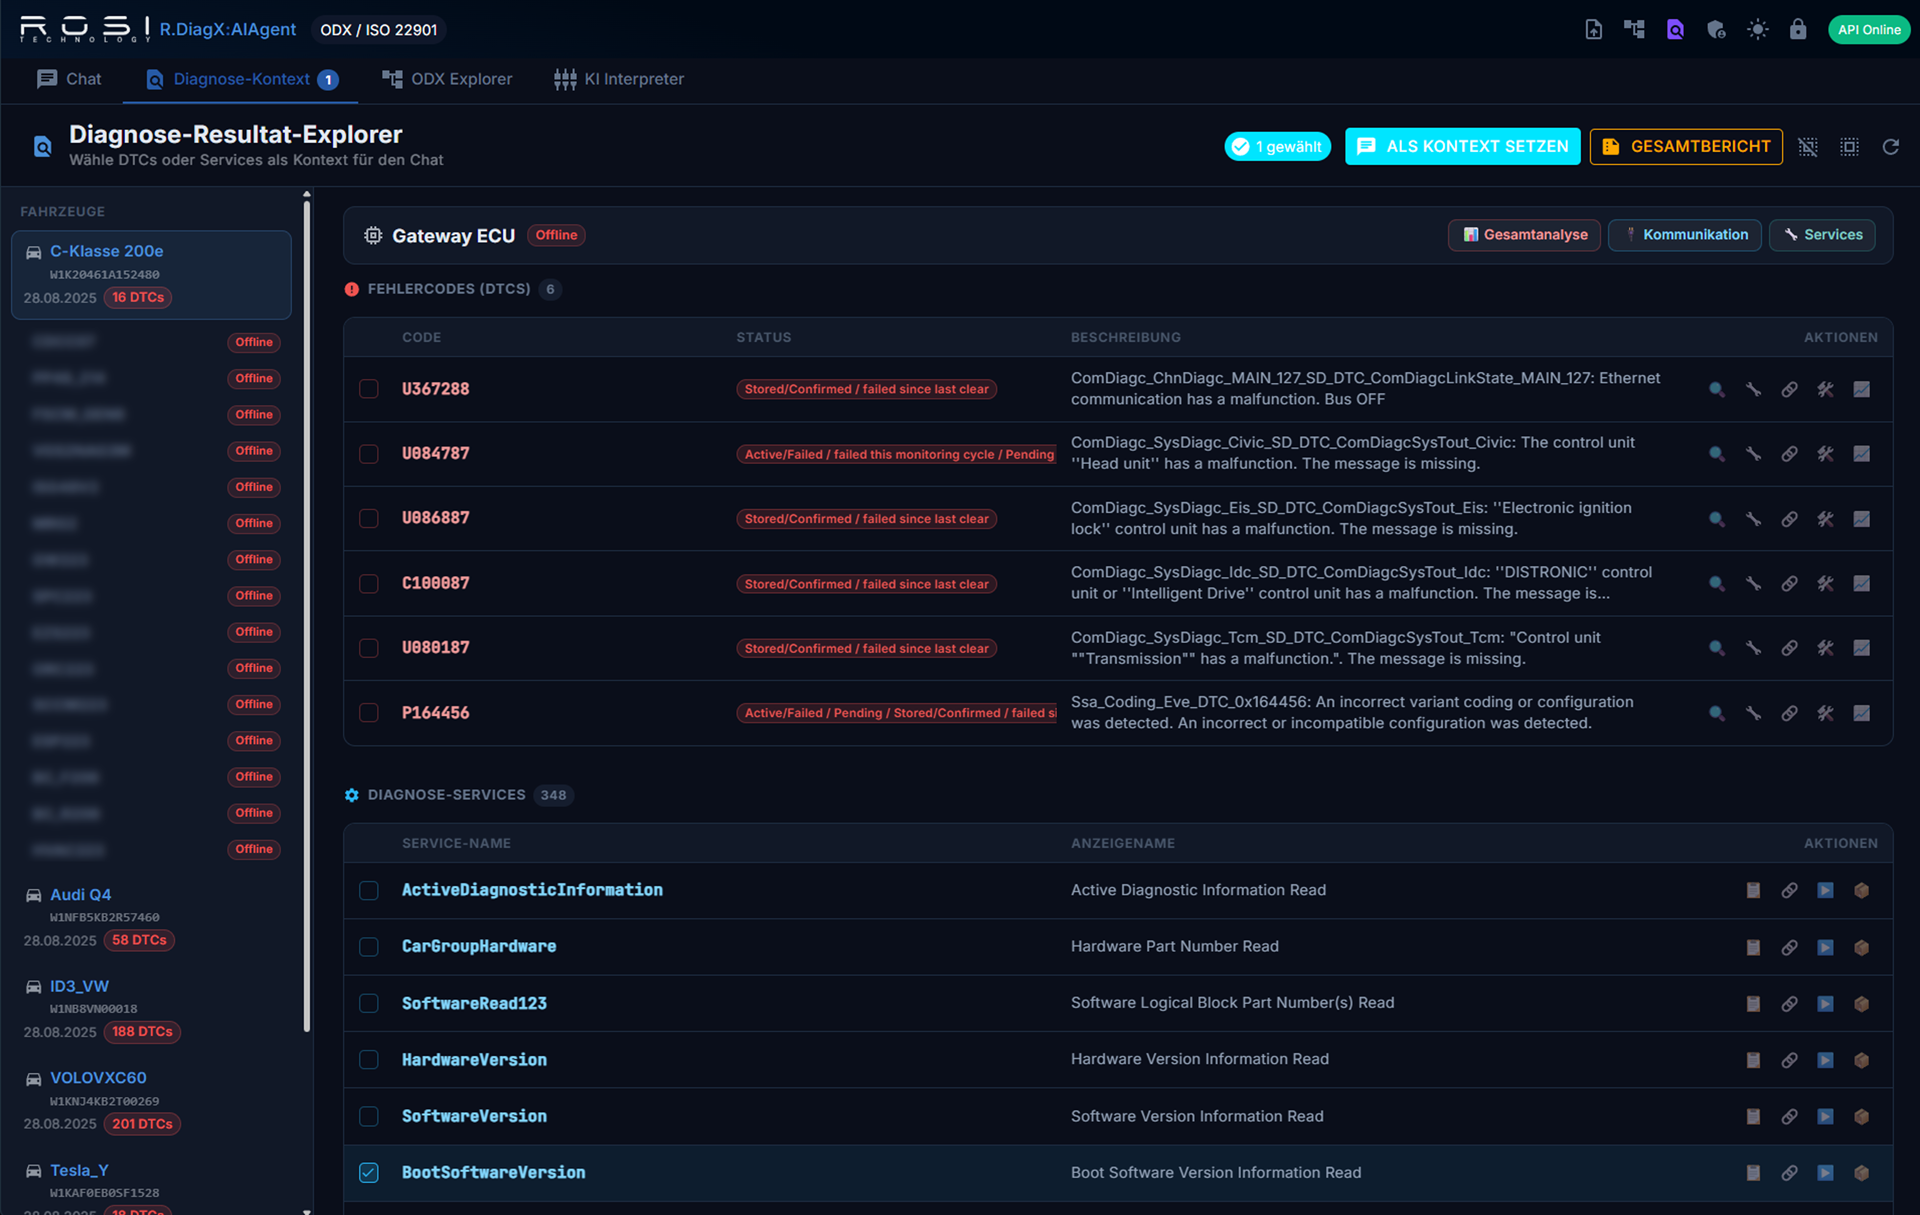Click the deselect all icon beside Gesamtbericht
This screenshot has height=1215, width=1920.
1808,147
